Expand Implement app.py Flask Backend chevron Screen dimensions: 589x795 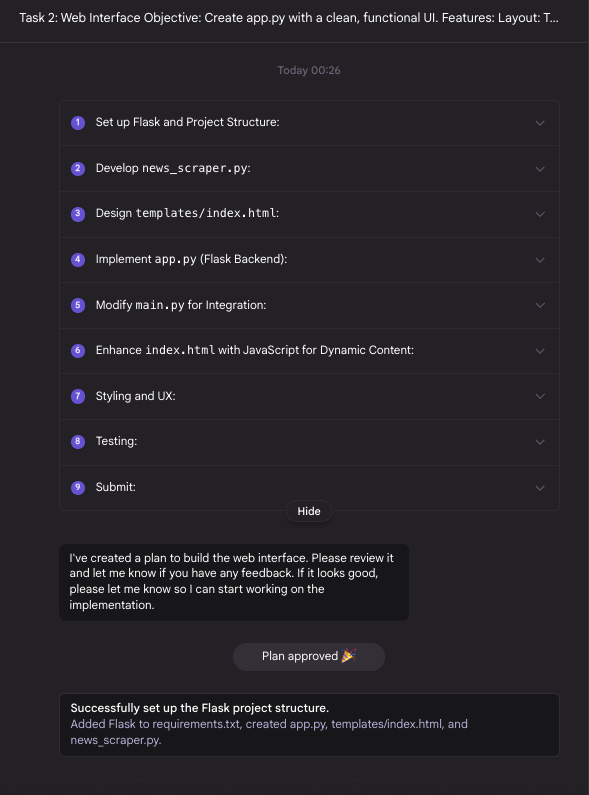tap(540, 260)
